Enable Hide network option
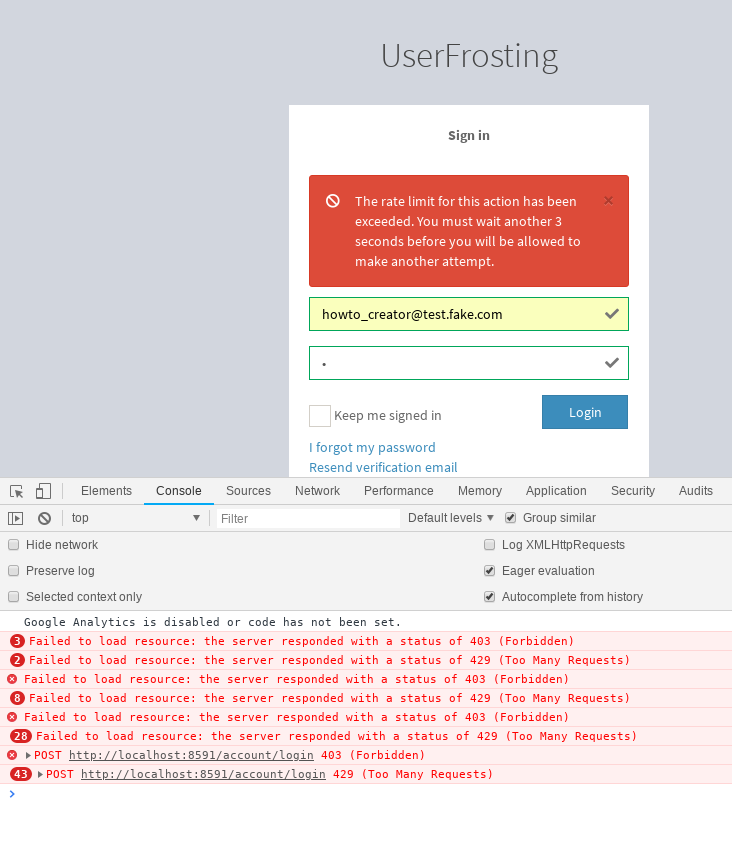This screenshot has width=732, height=863. tap(14, 545)
